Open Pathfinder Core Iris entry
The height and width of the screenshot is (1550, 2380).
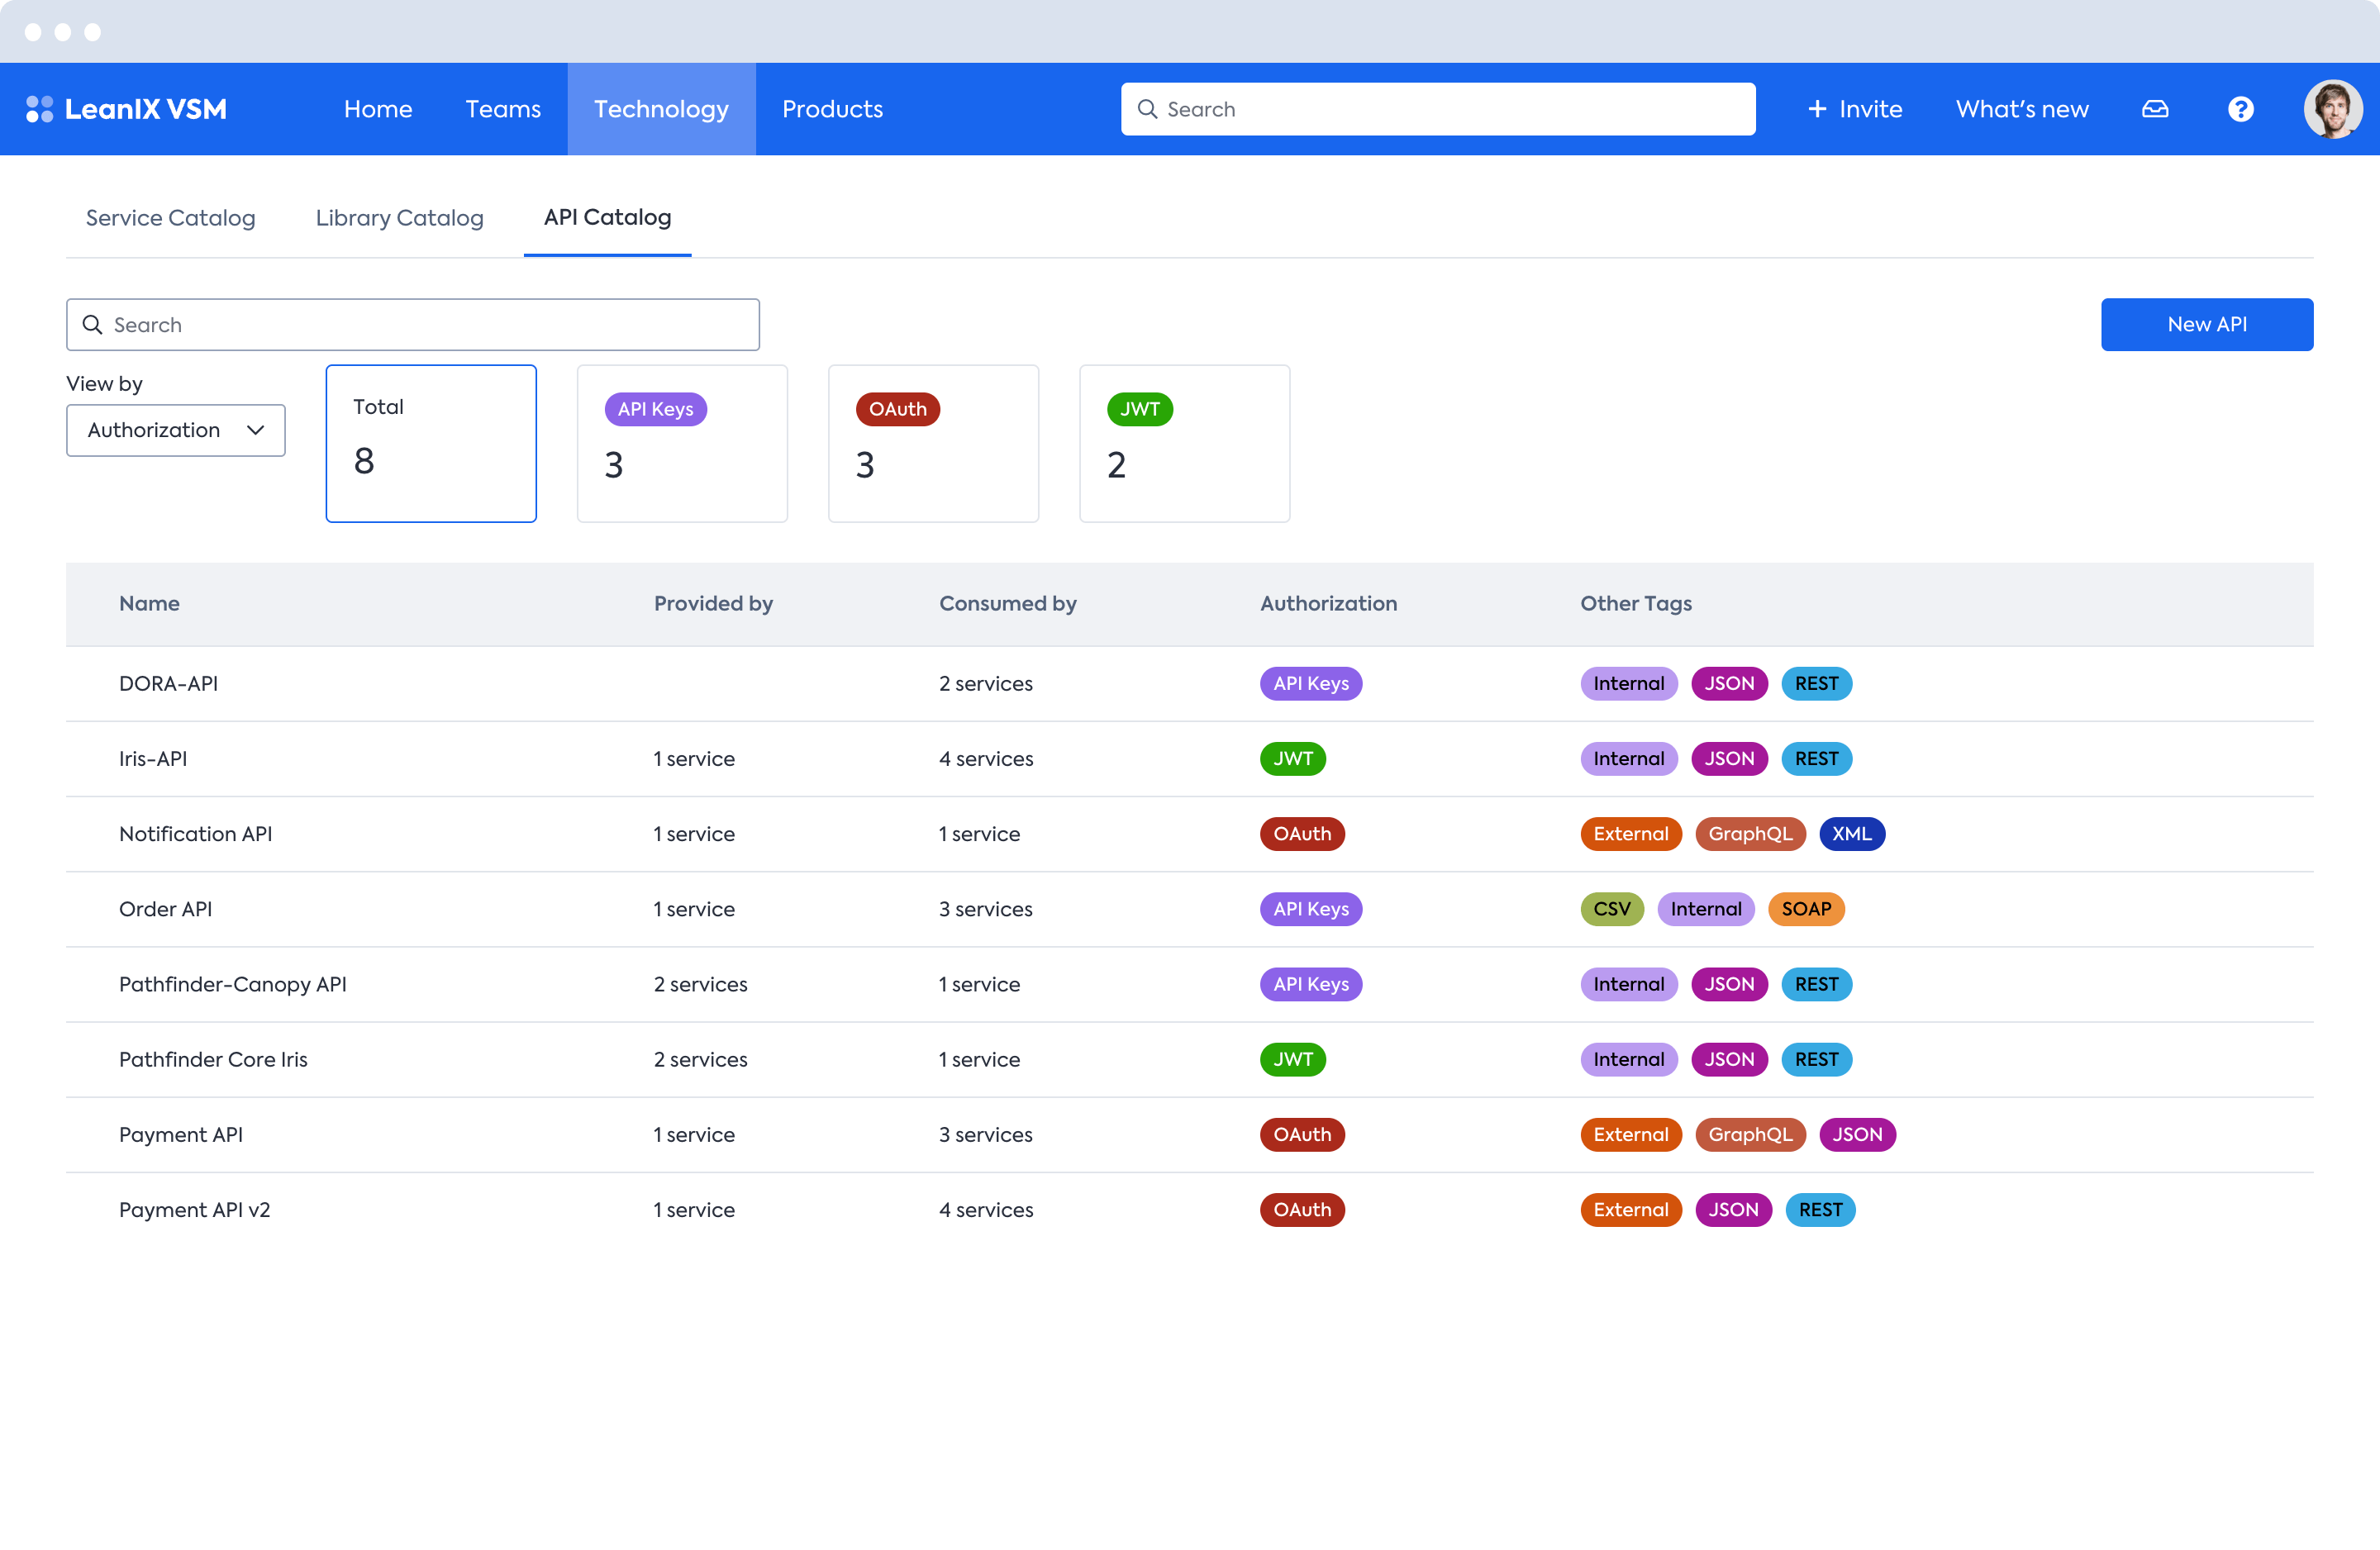coord(213,1059)
